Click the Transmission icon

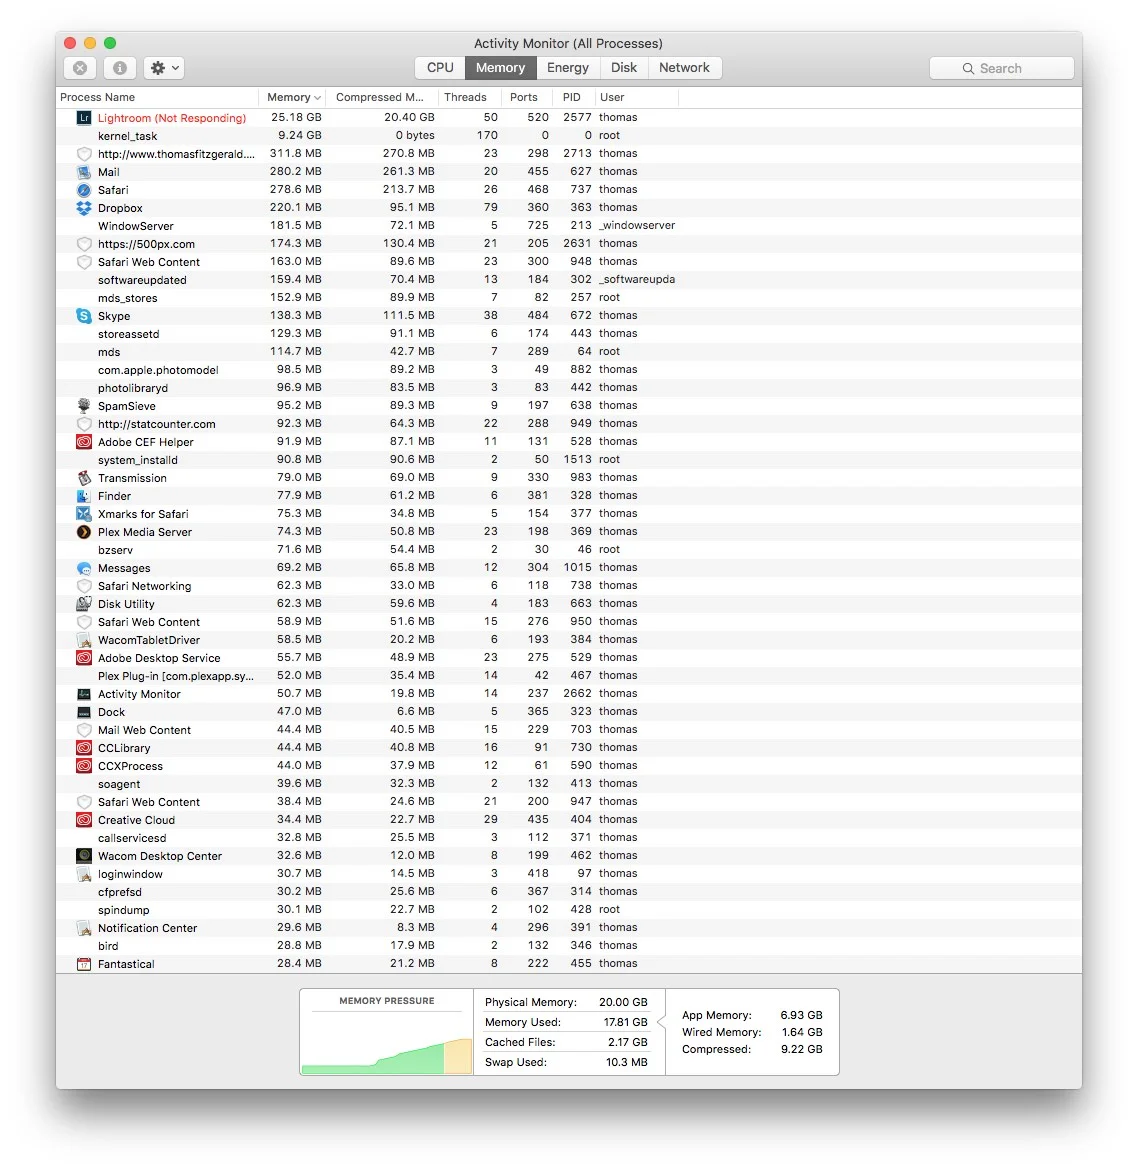pos(84,478)
